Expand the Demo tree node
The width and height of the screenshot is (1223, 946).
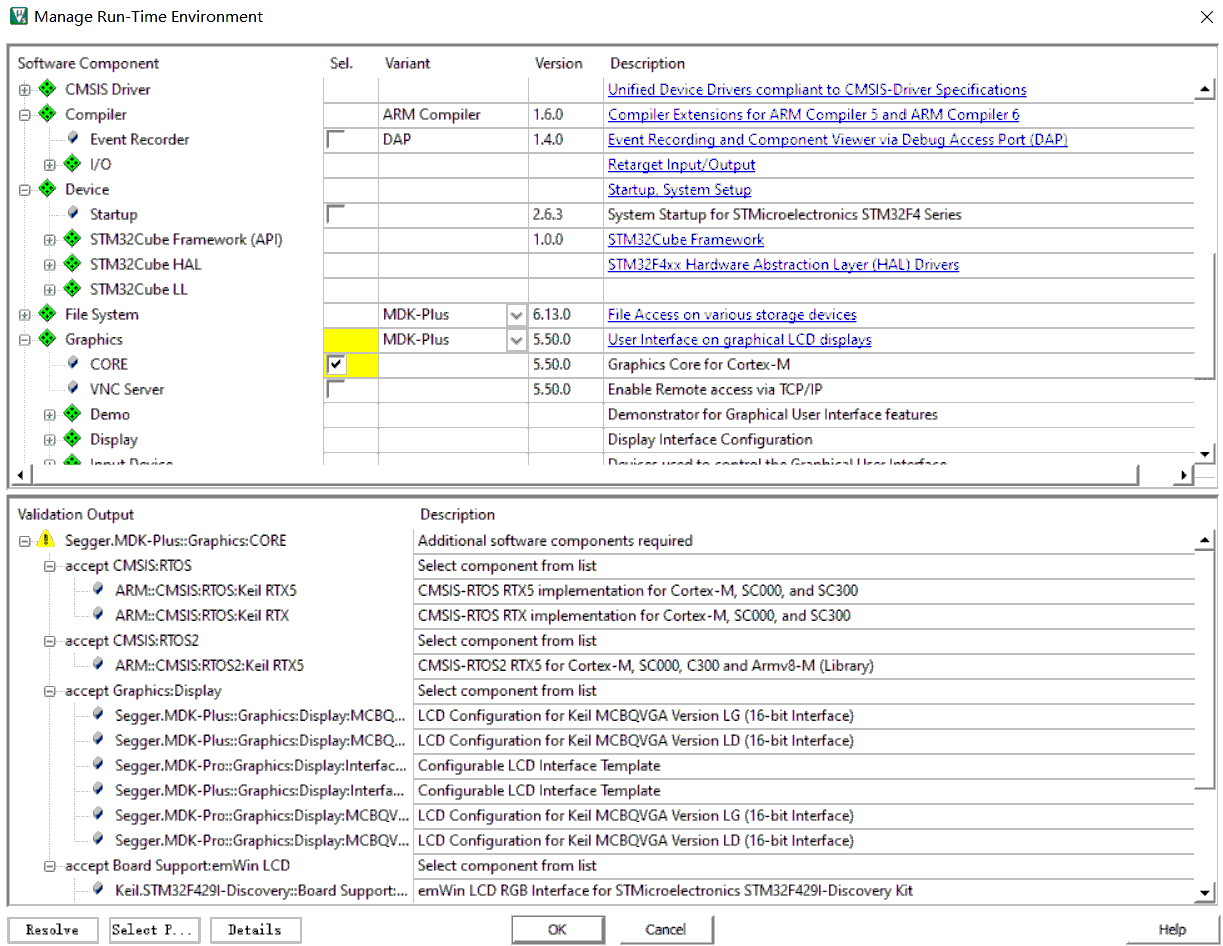tap(50, 415)
